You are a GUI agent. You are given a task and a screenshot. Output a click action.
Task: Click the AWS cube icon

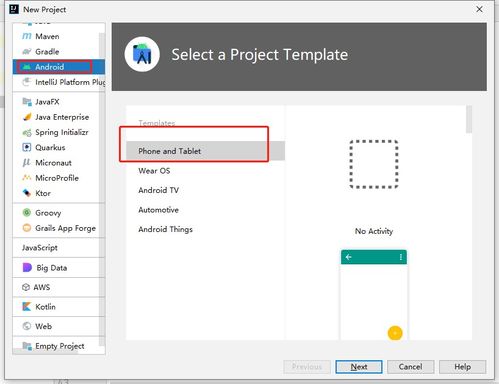(x=26, y=287)
